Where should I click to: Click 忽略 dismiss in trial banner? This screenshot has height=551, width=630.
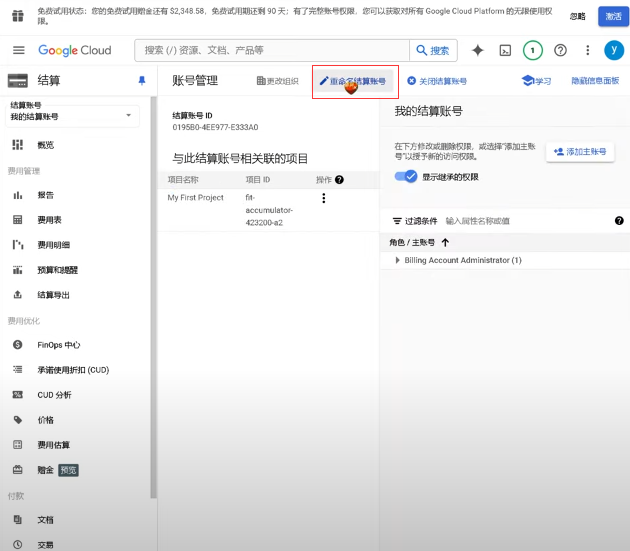pos(577,16)
